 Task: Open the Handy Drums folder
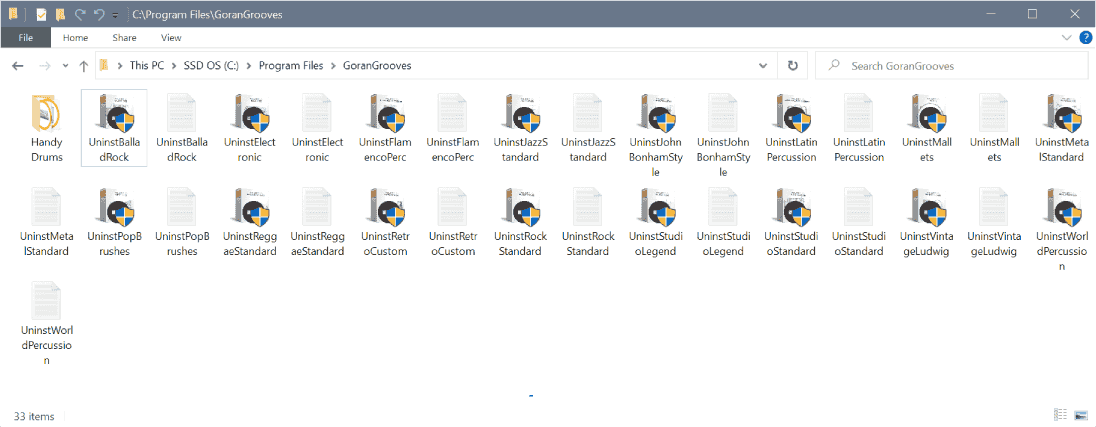click(x=46, y=128)
